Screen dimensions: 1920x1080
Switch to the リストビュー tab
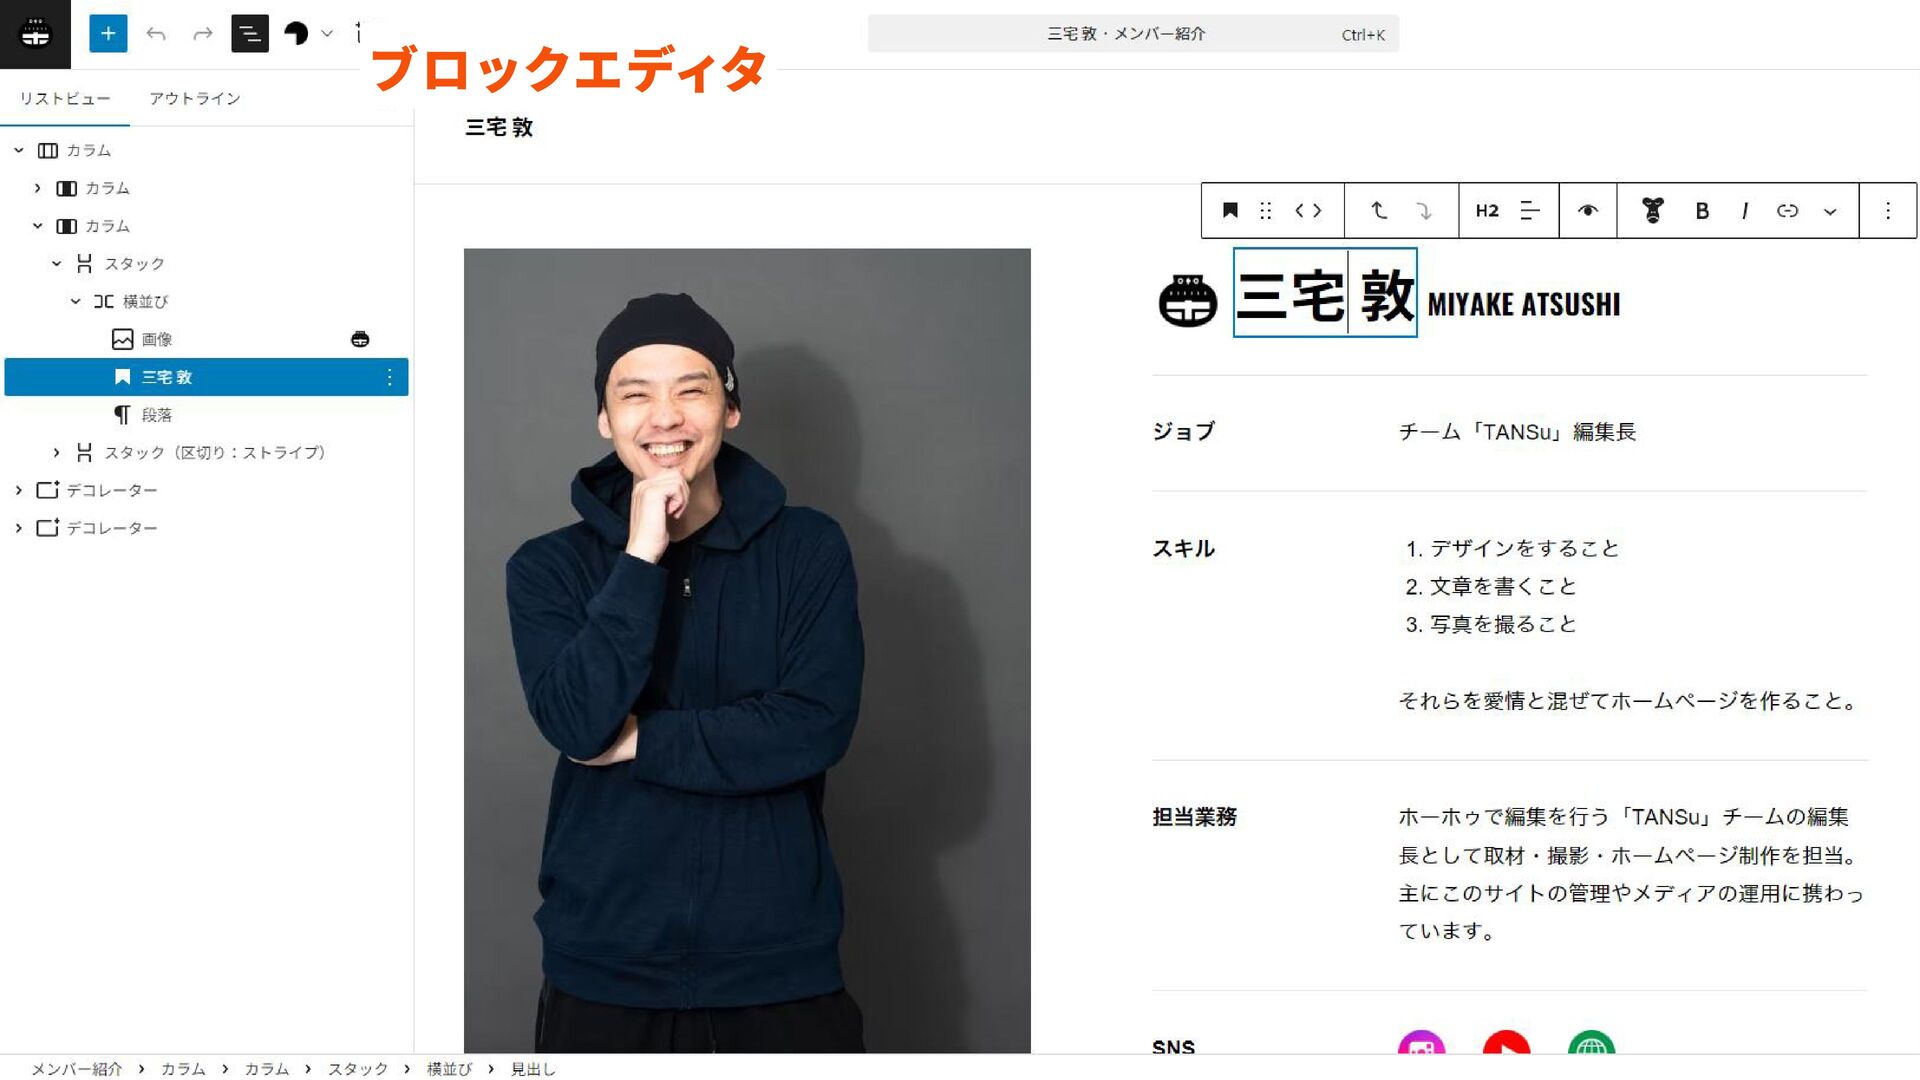coord(65,98)
